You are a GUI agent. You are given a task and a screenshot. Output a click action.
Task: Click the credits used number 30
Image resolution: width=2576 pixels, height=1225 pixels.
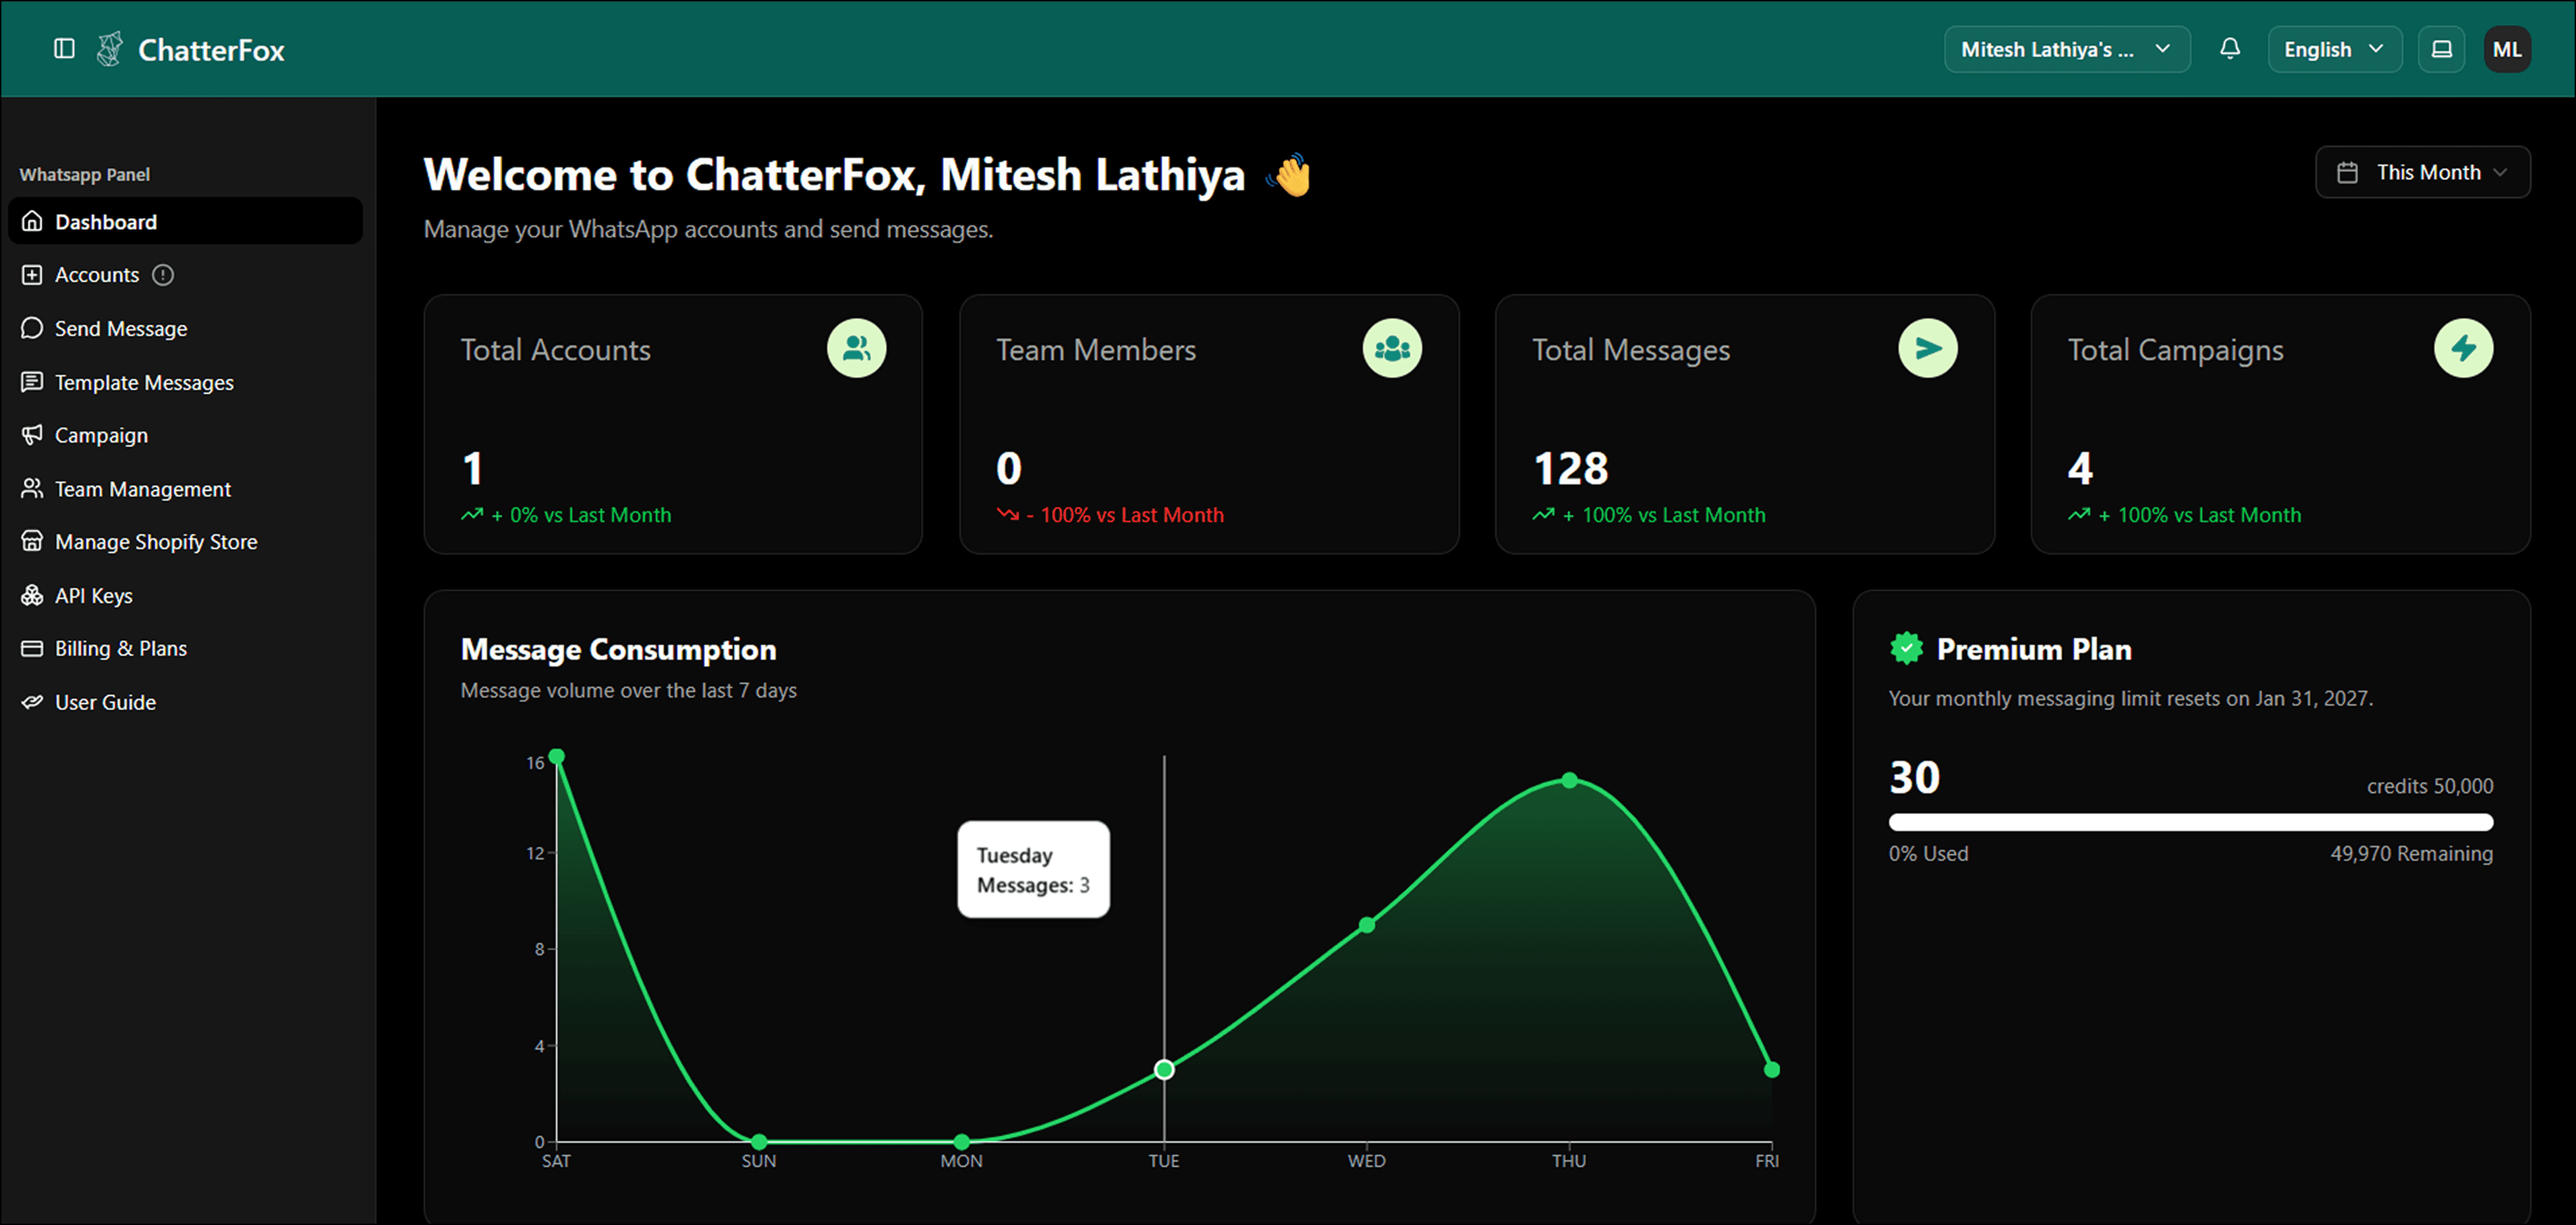point(1914,777)
